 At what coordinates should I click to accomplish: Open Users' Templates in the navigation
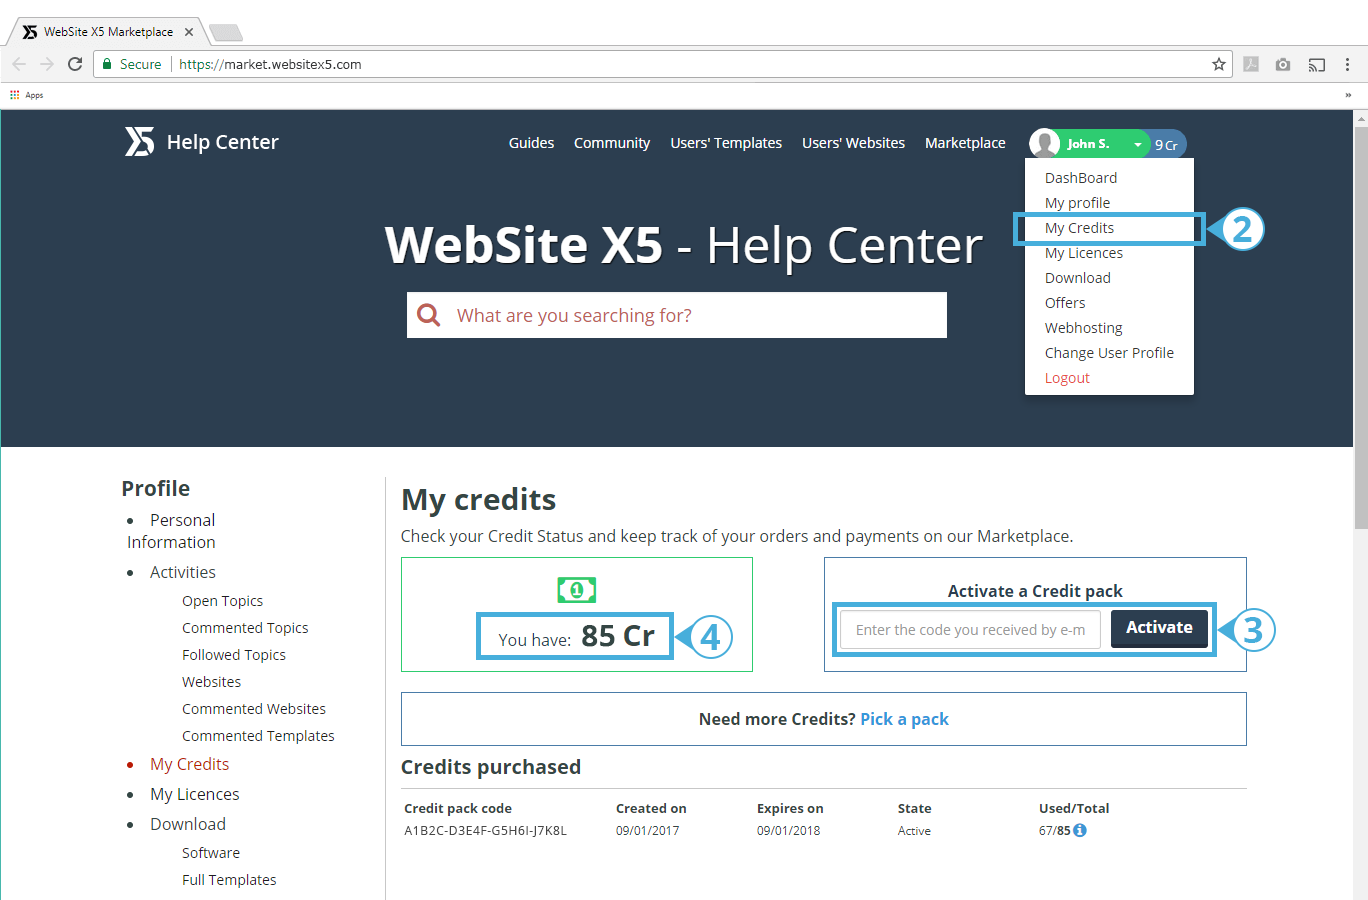coord(726,143)
